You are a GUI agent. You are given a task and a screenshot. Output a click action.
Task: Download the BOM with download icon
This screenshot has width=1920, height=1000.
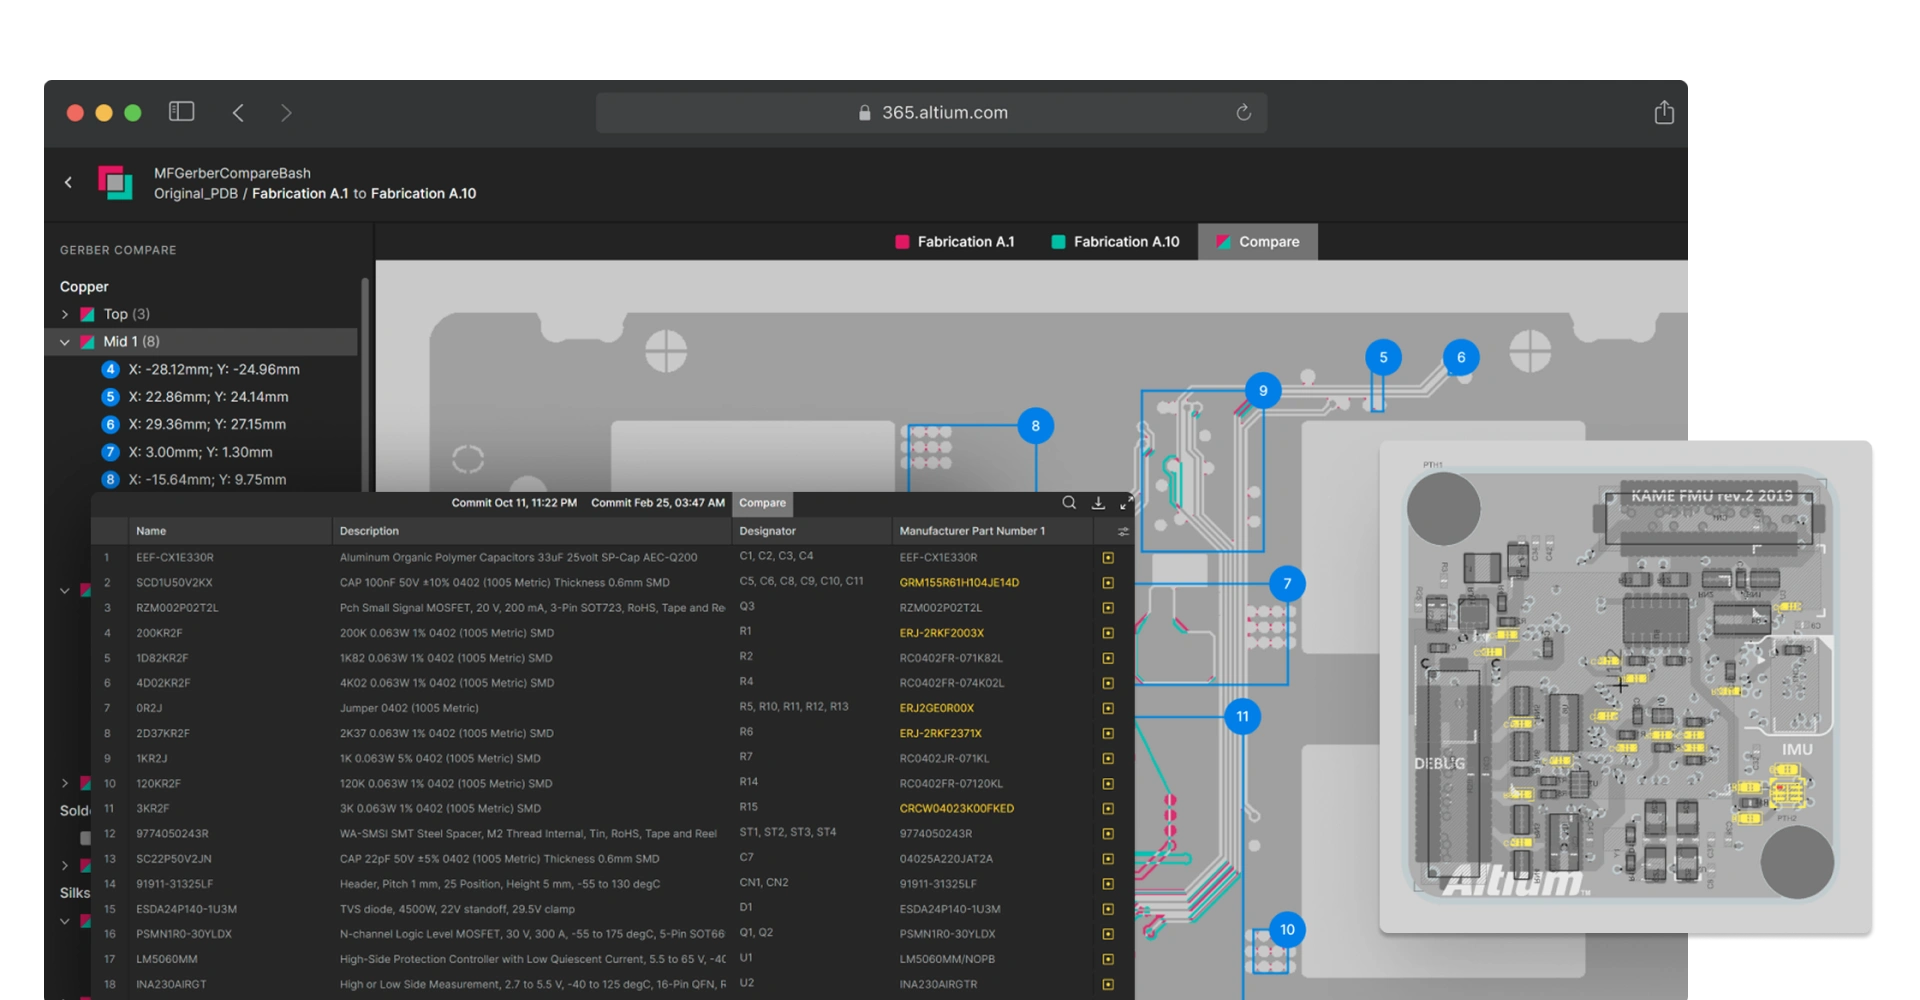coord(1098,503)
